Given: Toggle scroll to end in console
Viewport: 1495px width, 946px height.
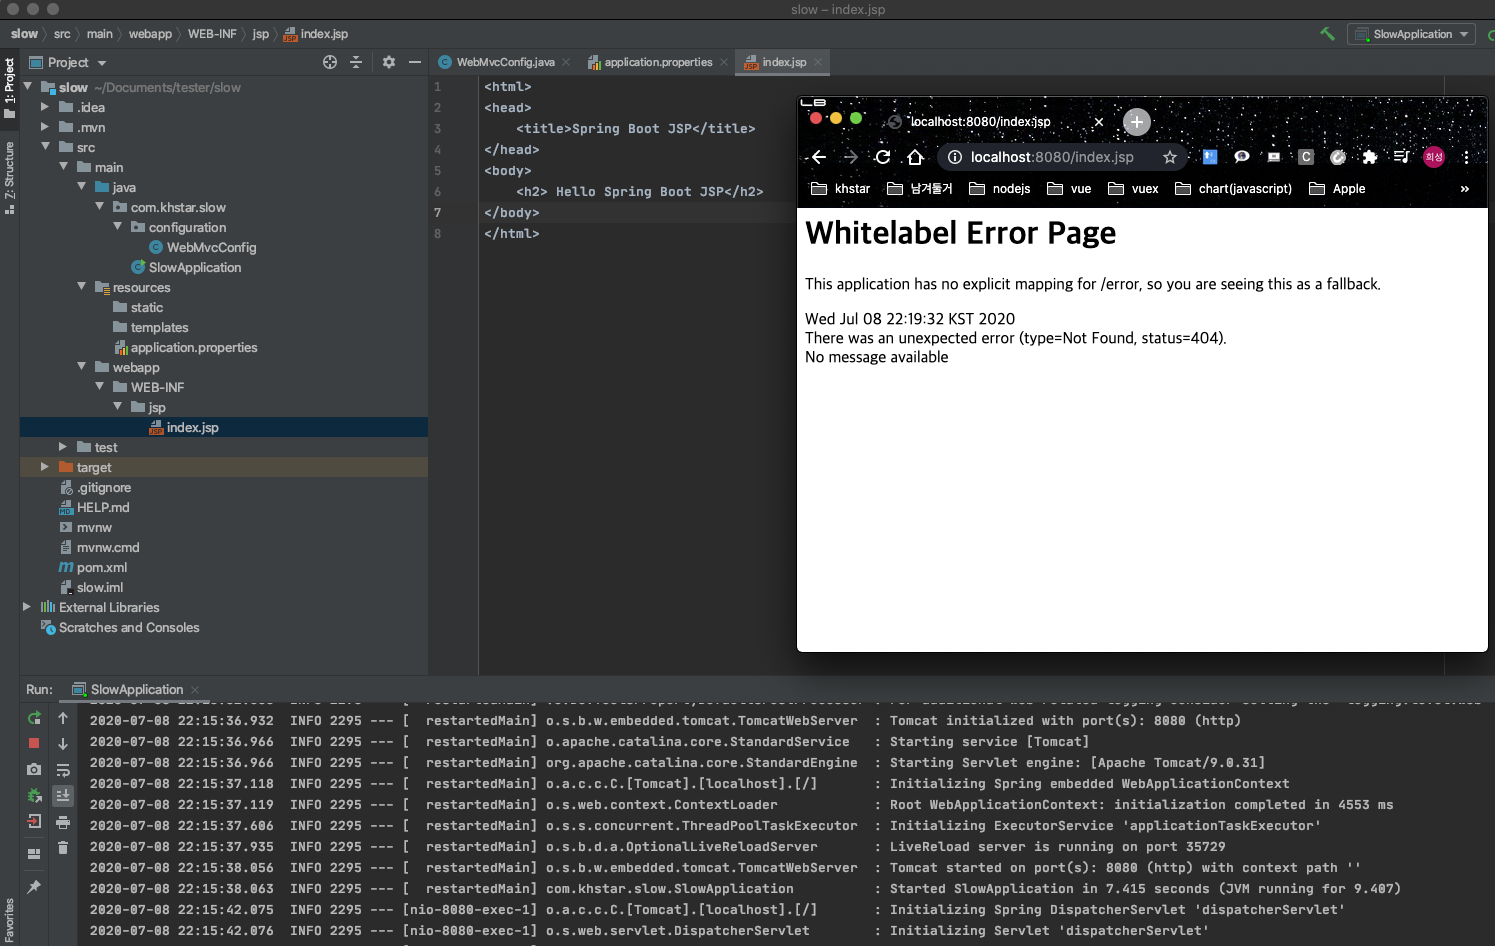Looking at the screenshot, I should tap(63, 796).
